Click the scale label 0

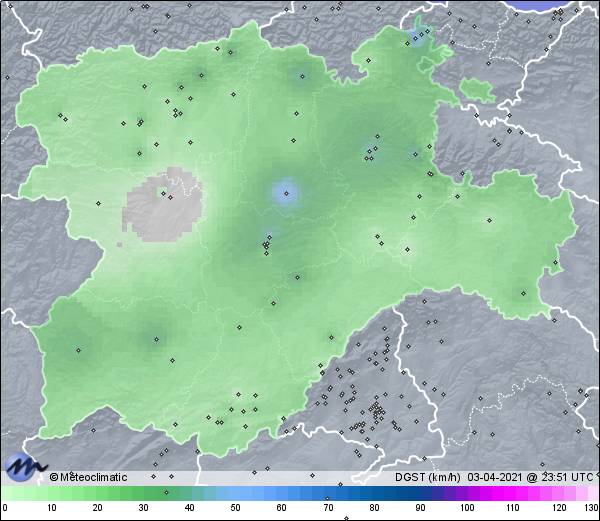click(x=5, y=508)
